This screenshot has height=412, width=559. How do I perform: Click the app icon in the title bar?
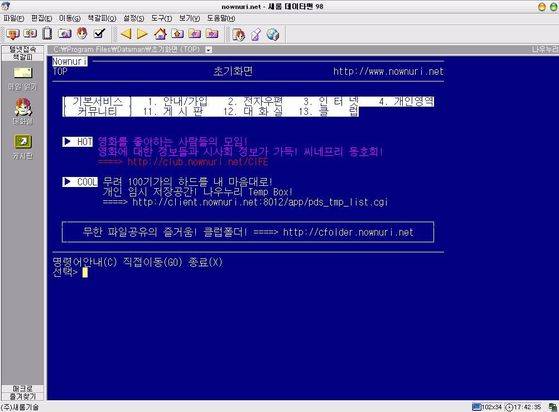tap(5, 5)
